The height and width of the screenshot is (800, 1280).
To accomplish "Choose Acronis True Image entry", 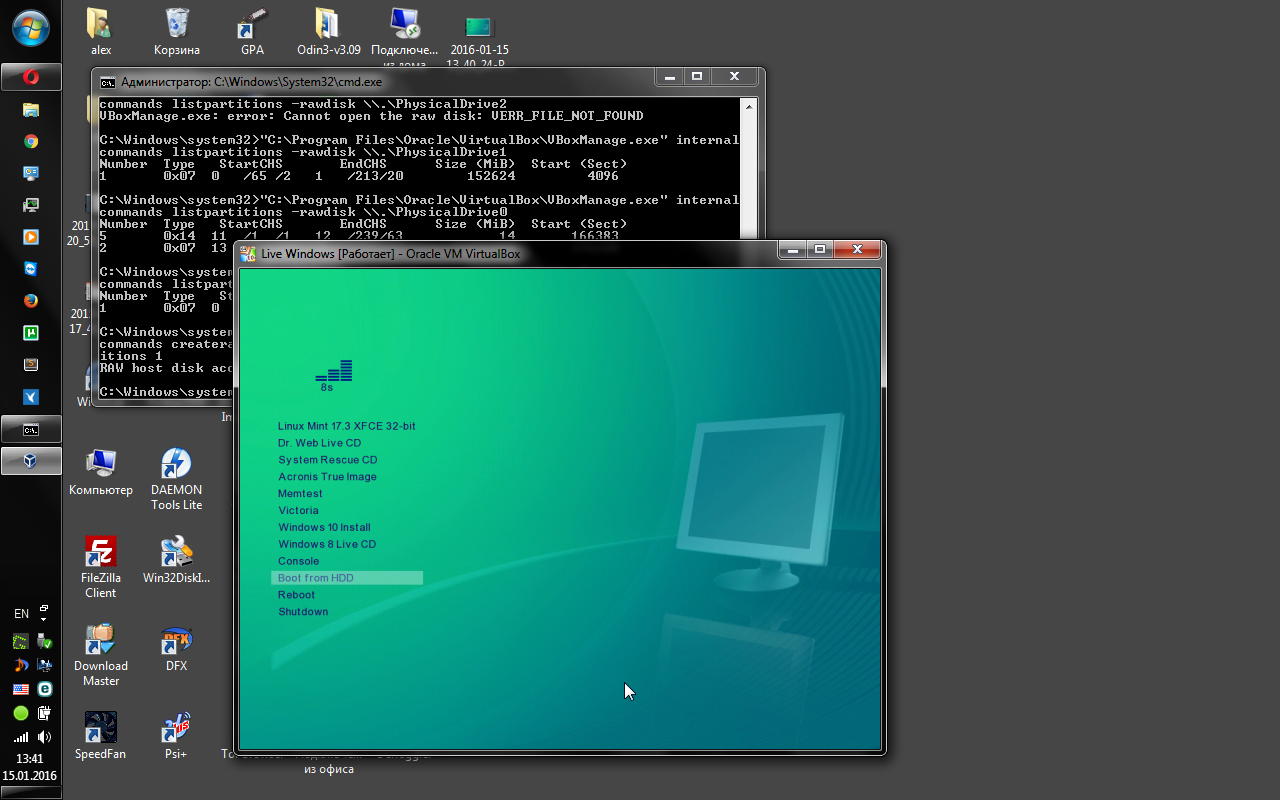I will pos(327,477).
